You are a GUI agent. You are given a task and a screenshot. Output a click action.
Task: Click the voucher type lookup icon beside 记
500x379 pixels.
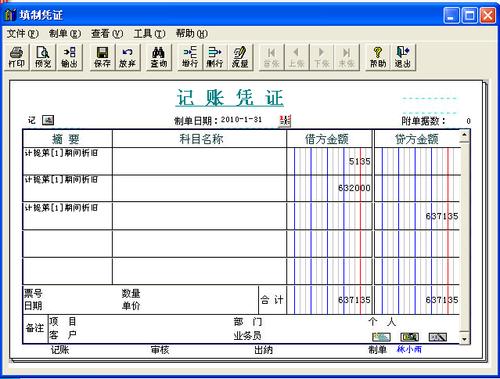click(48, 120)
